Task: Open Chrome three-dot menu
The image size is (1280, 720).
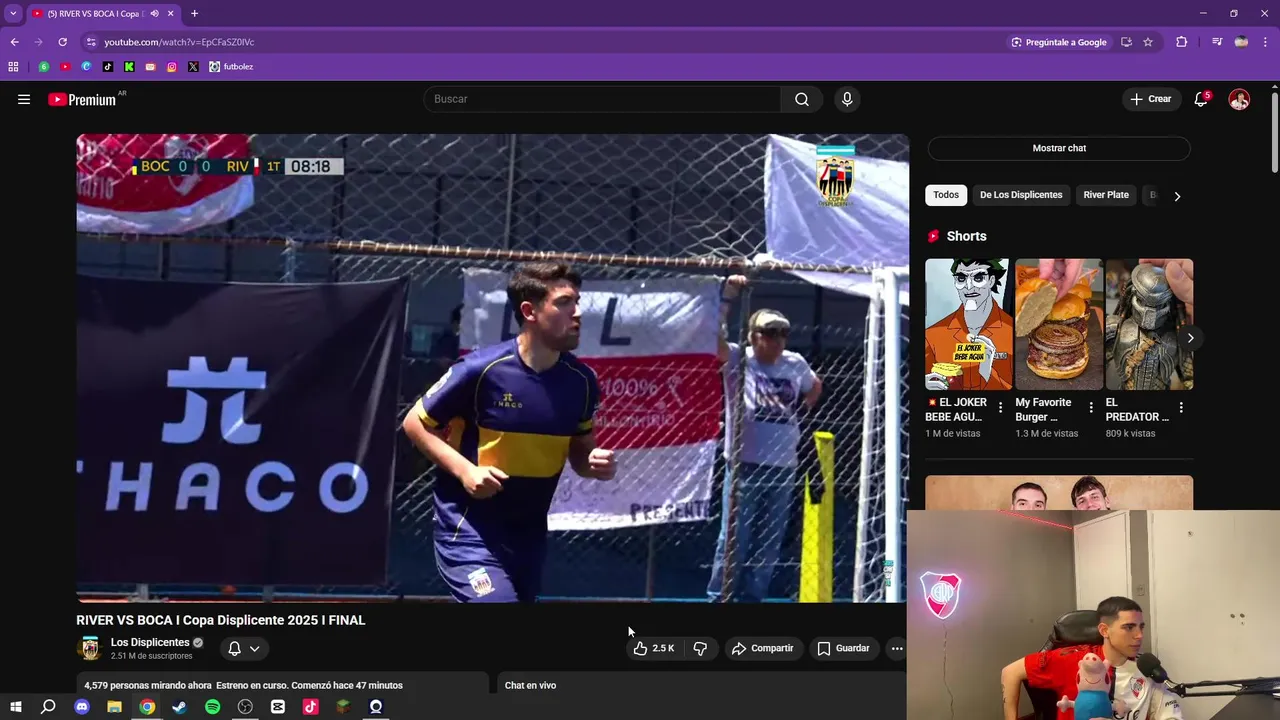Action: click(x=1265, y=42)
